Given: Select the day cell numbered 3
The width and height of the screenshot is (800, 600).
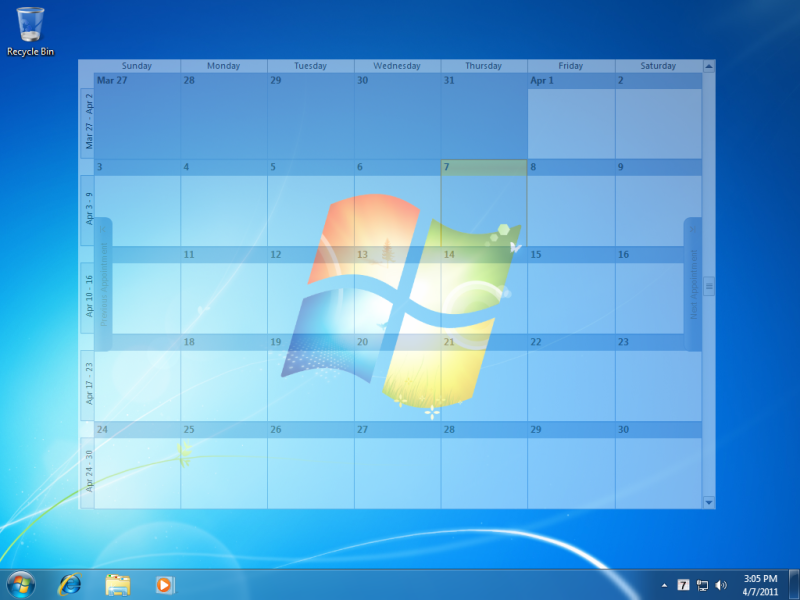Looking at the screenshot, I should (x=137, y=203).
